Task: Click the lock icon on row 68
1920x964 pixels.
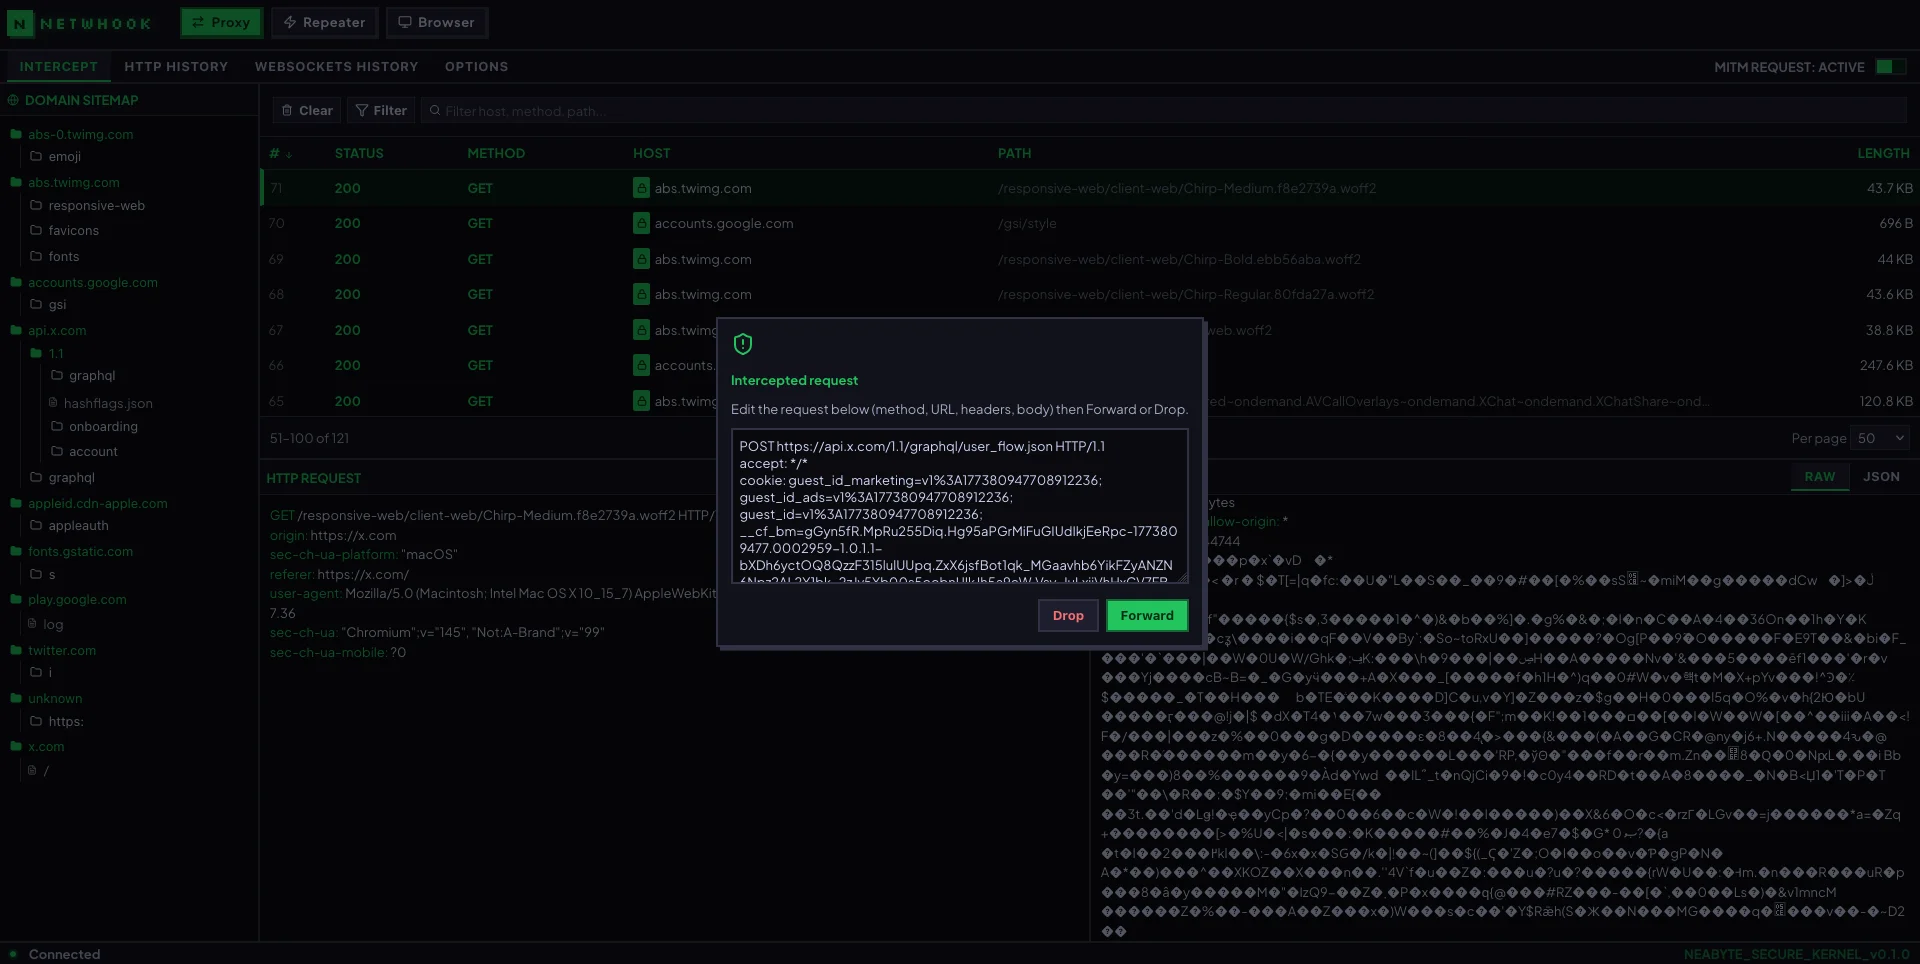Action: tap(641, 294)
